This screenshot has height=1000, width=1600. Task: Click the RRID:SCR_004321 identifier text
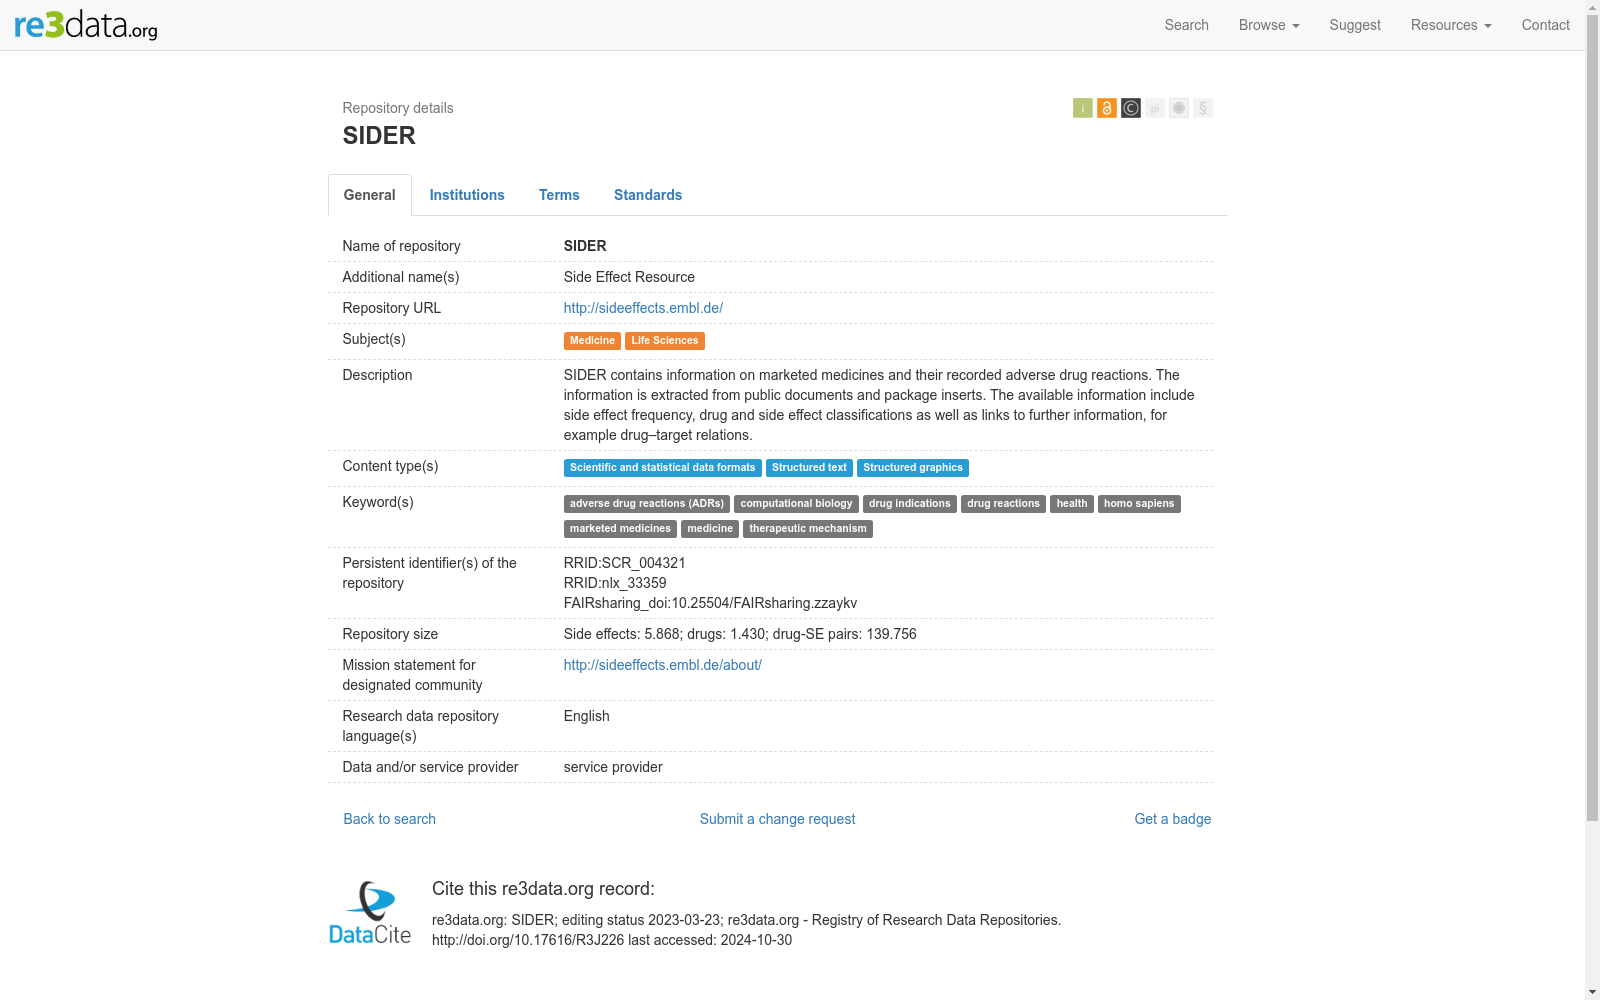[x=625, y=563]
